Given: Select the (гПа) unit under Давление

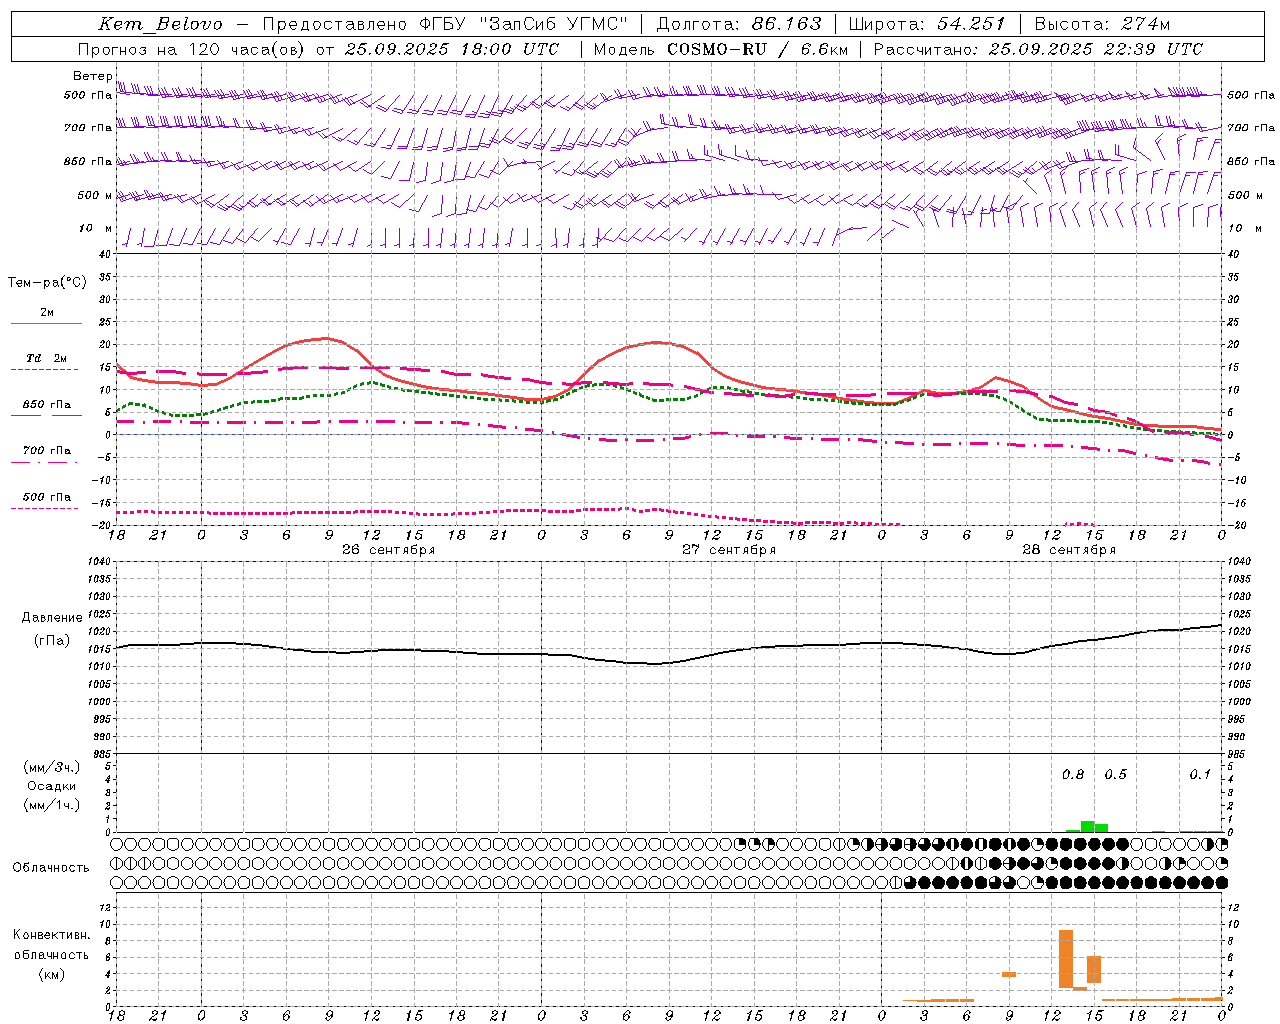Looking at the screenshot, I should pyautogui.click(x=52, y=640).
